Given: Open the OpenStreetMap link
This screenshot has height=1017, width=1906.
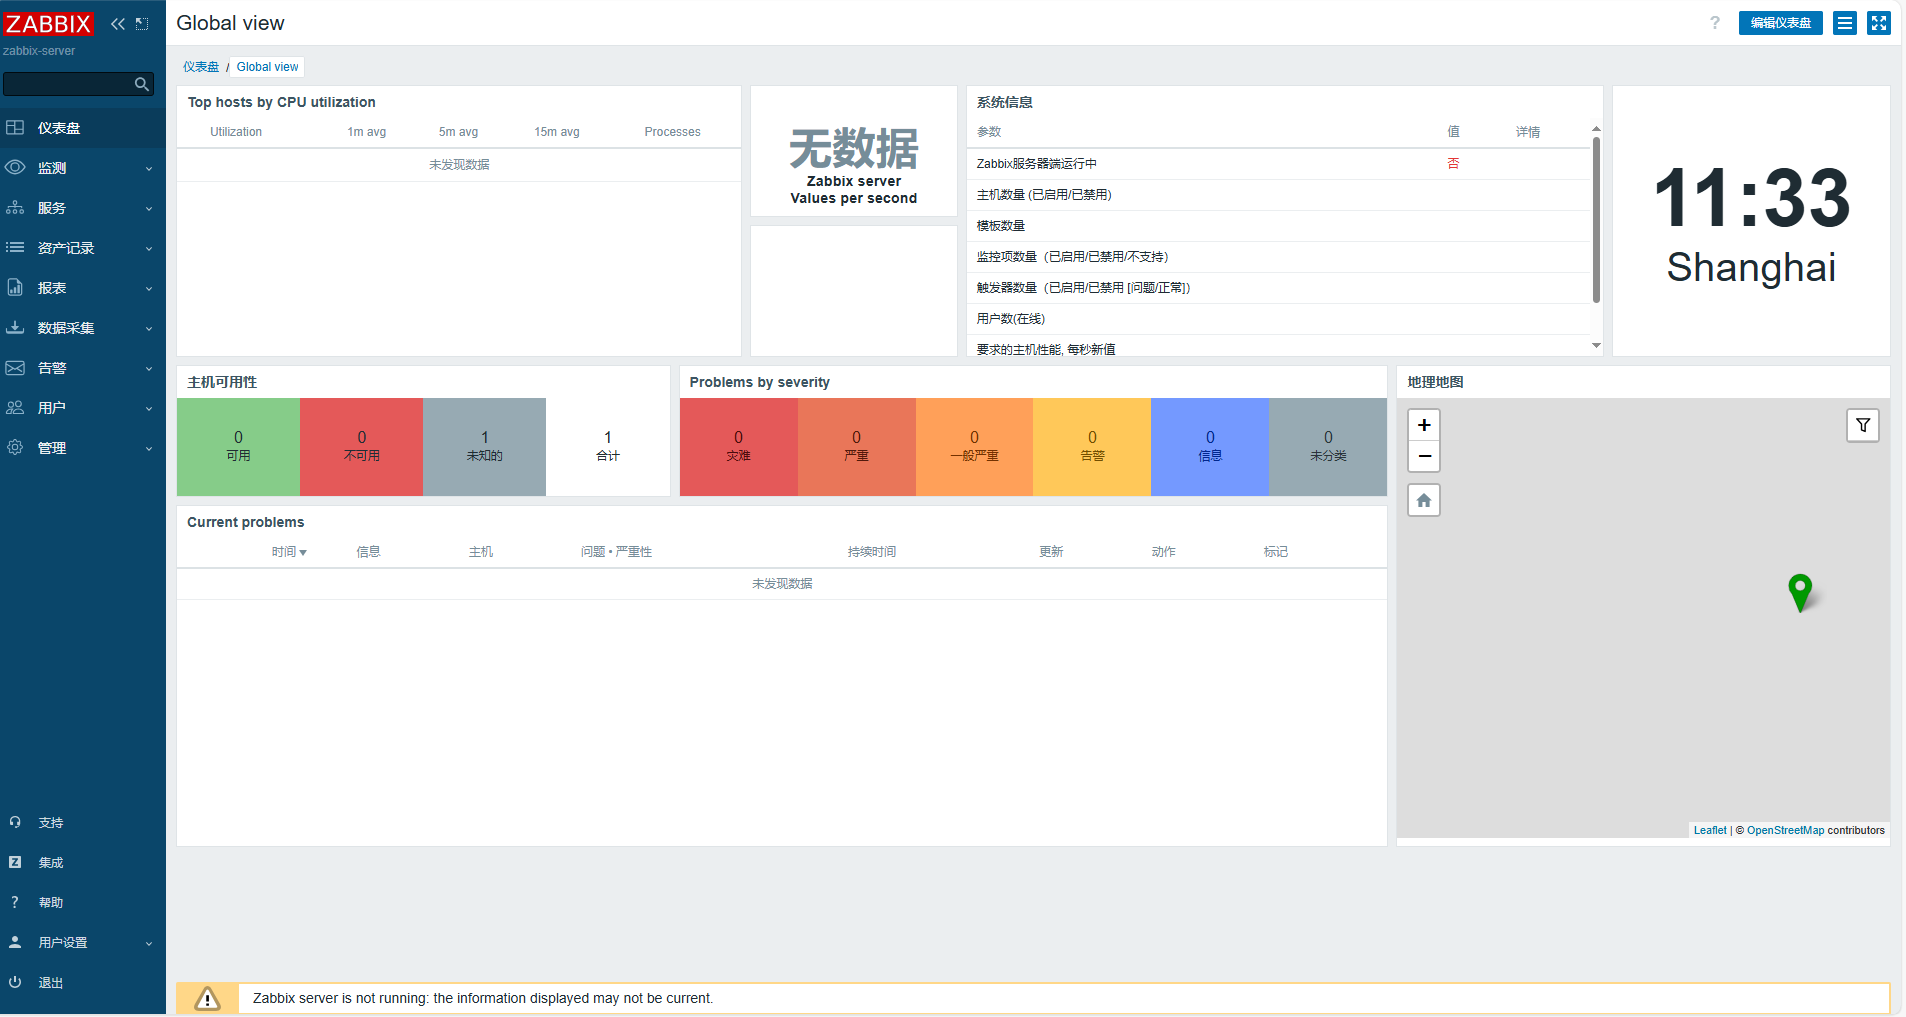Looking at the screenshot, I should tap(1785, 830).
